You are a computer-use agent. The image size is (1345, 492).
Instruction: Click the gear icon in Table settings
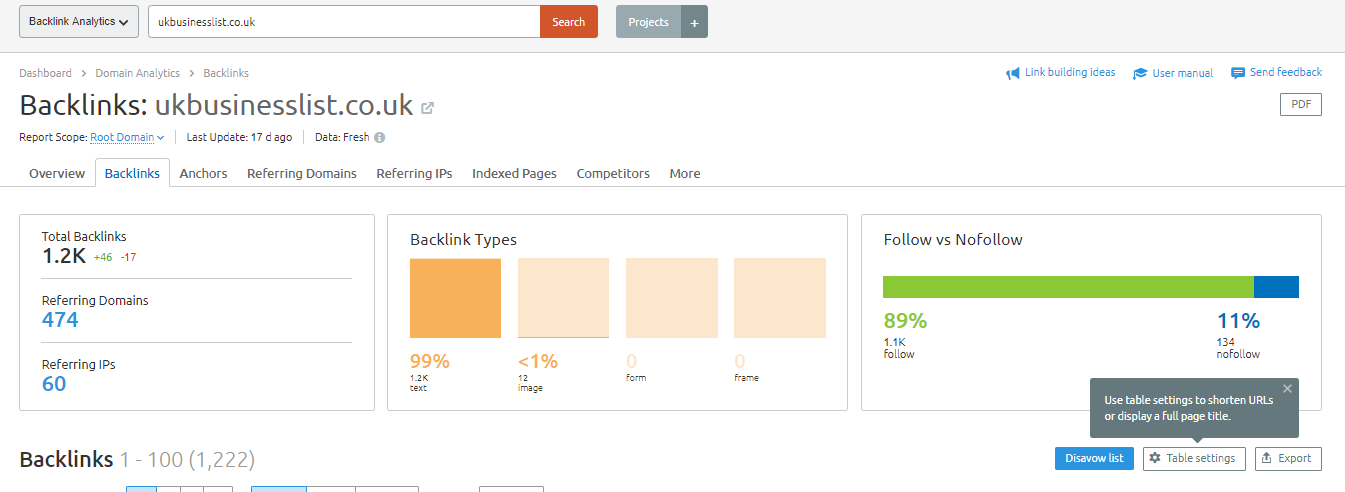(1155, 458)
